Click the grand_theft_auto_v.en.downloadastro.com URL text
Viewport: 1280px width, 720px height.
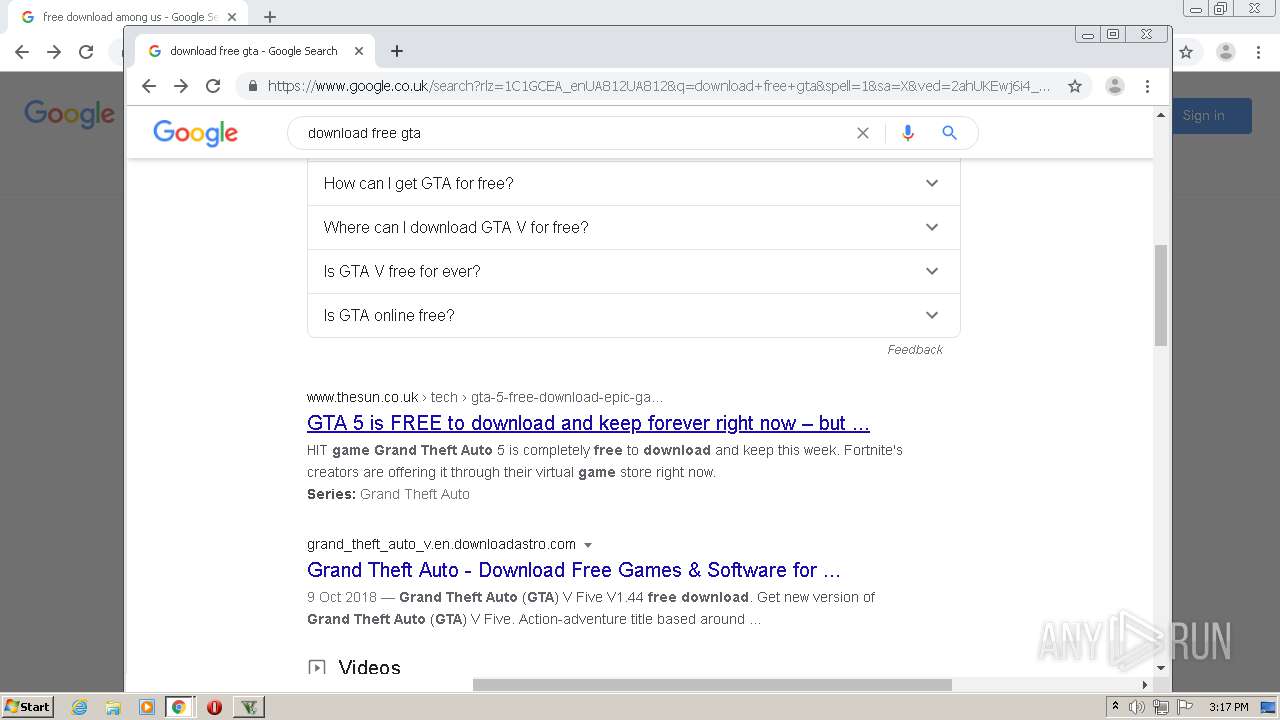(x=441, y=544)
